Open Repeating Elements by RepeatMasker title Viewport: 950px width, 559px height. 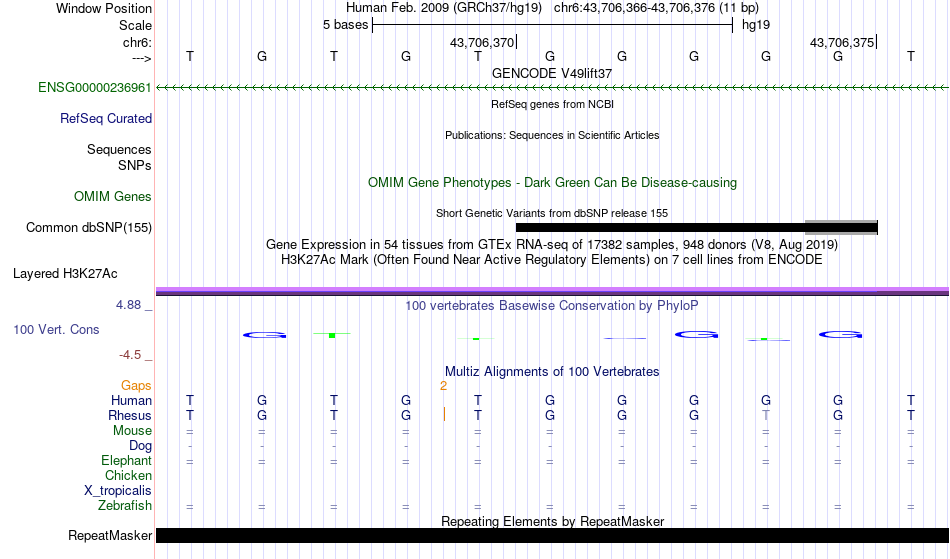(552, 521)
